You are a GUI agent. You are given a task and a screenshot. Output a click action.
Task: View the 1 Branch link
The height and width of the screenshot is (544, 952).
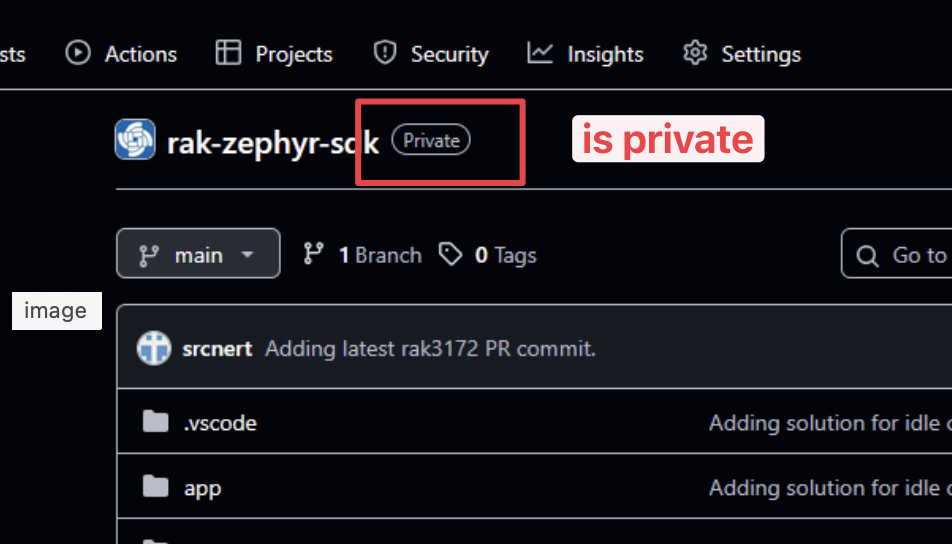[379, 255]
